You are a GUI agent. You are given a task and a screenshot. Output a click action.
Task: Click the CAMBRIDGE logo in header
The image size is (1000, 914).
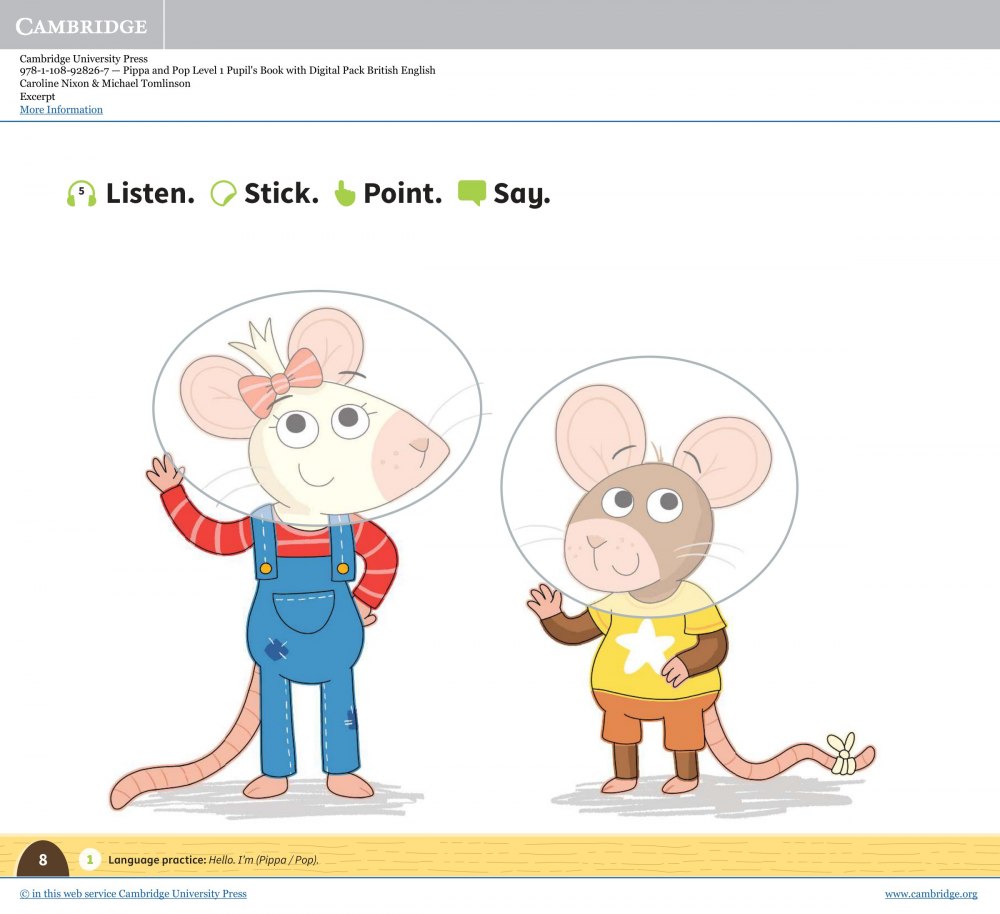coord(82,26)
